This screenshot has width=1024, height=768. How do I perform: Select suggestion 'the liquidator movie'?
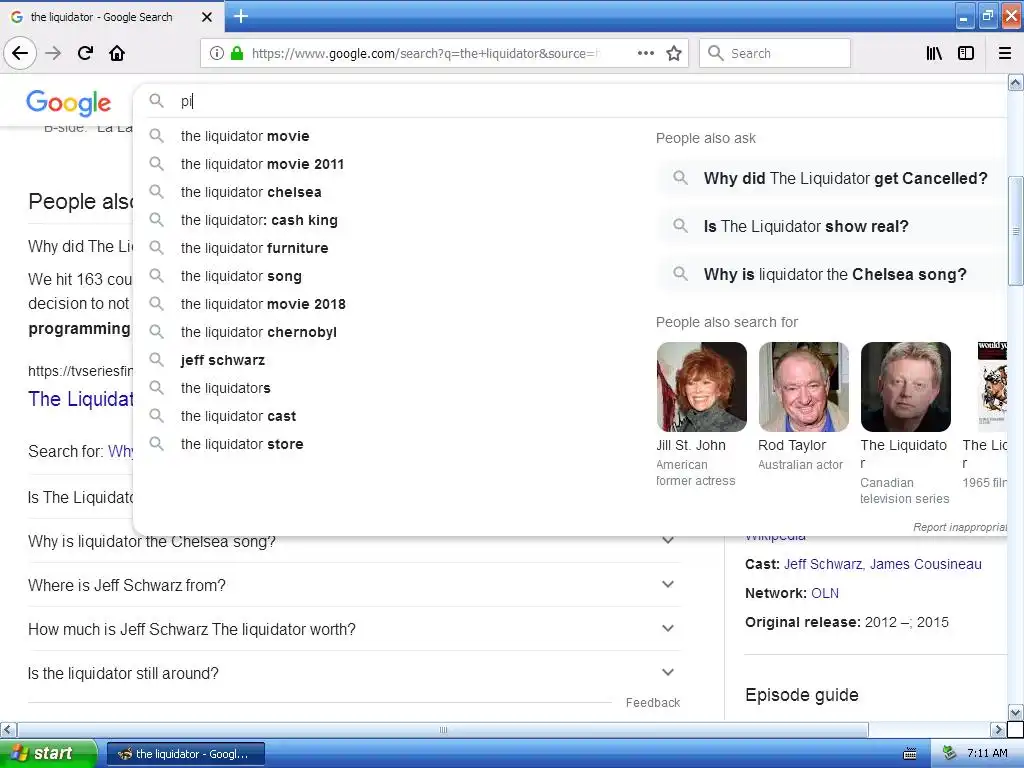(x=245, y=136)
